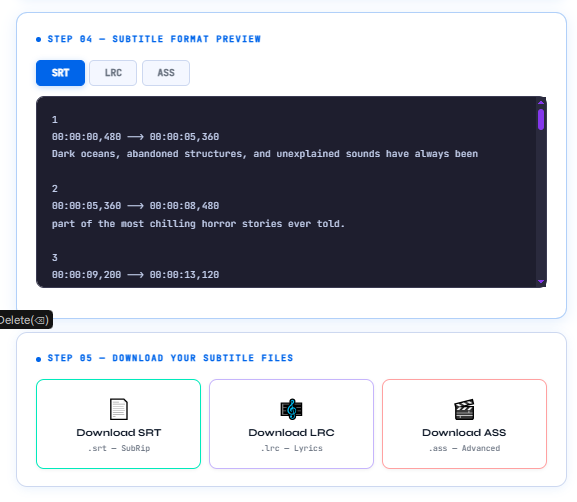Click timestamp '00:00:05,360 --> 00:00:08,480'
The image size is (577, 502).
point(135,206)
